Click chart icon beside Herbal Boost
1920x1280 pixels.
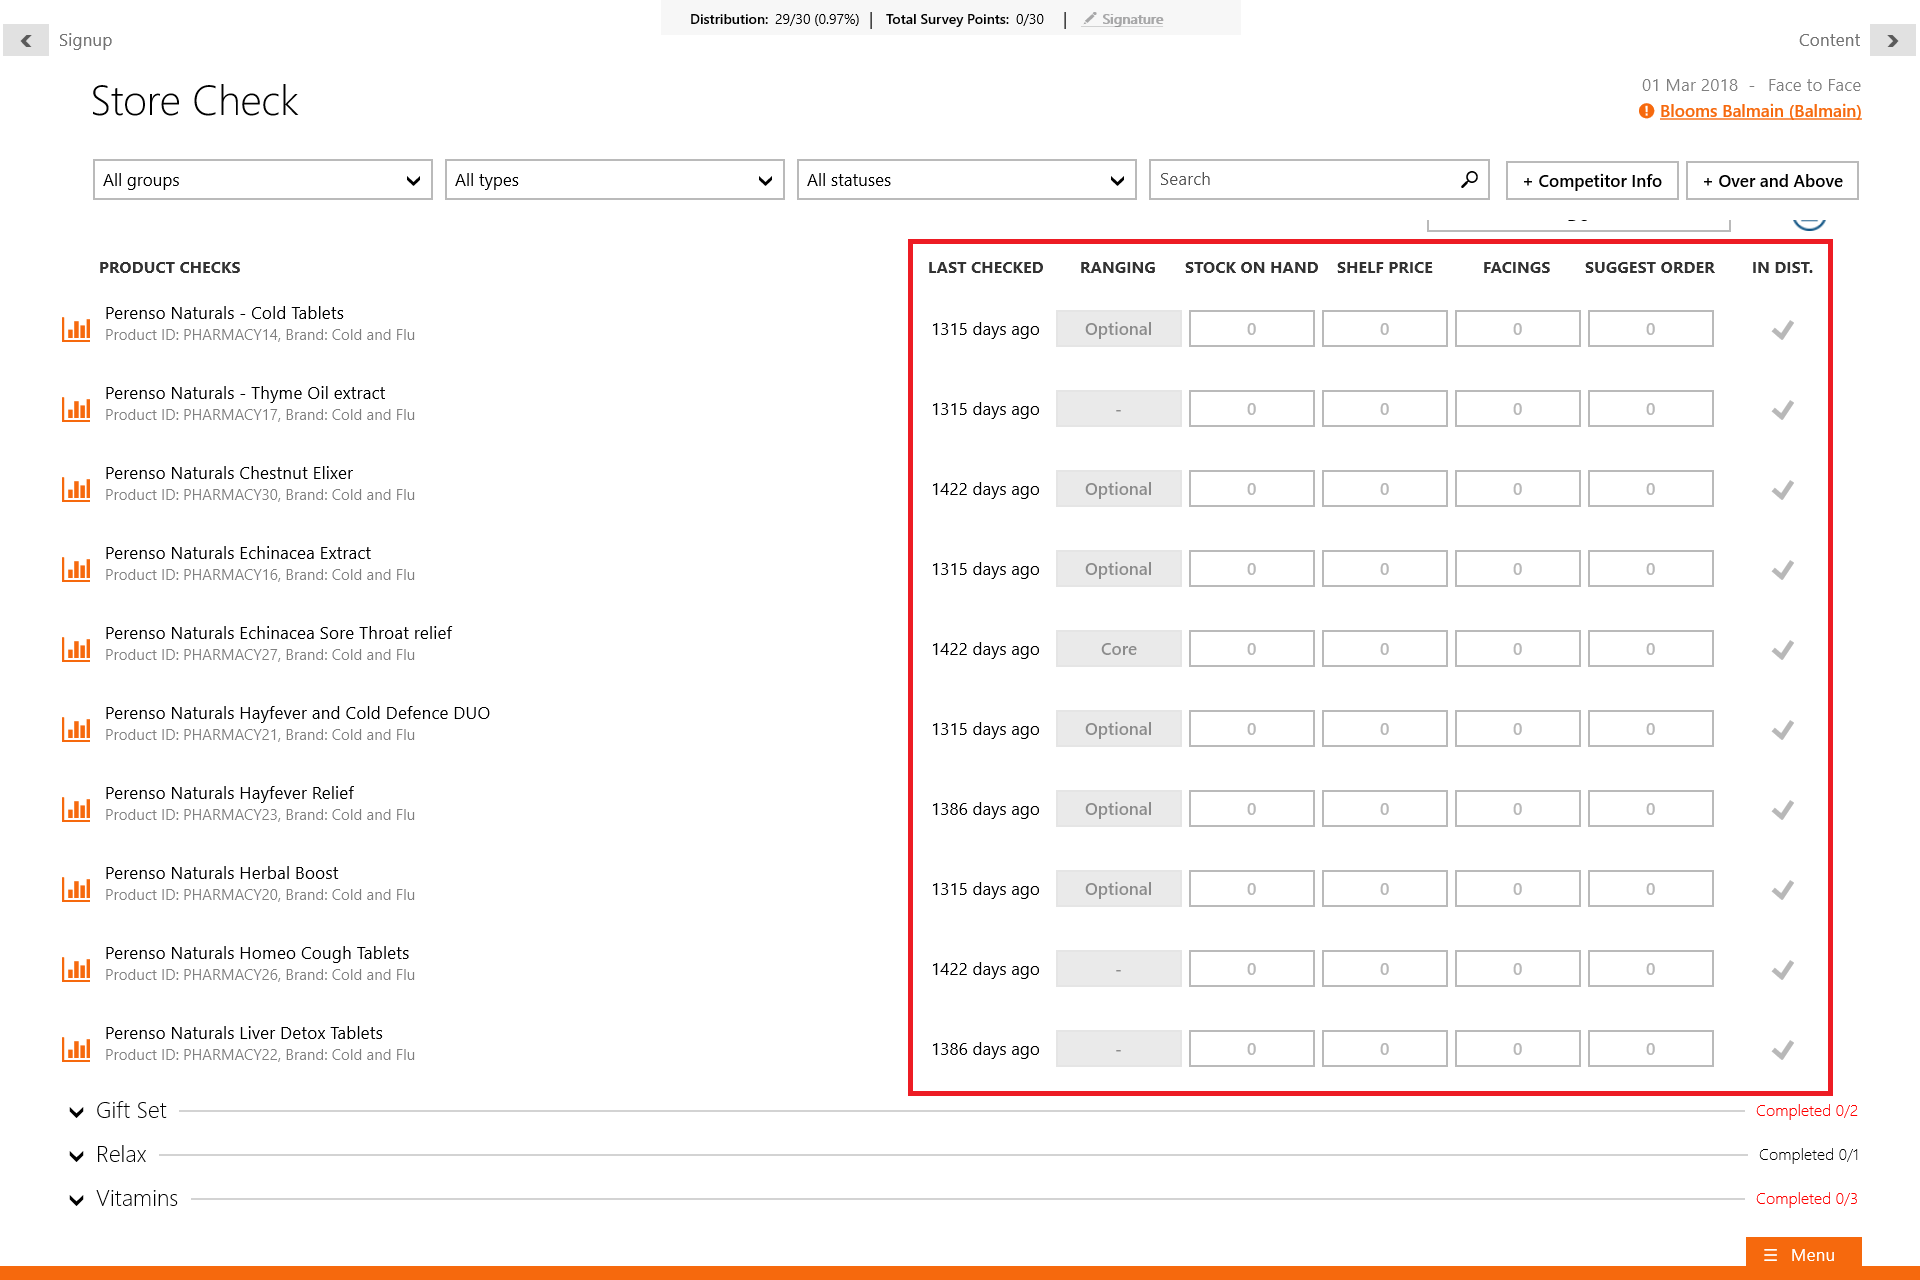(76, 889)
